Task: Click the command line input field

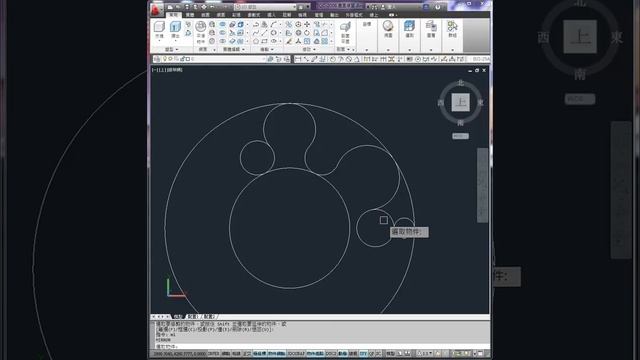Action: coord(322,346)
